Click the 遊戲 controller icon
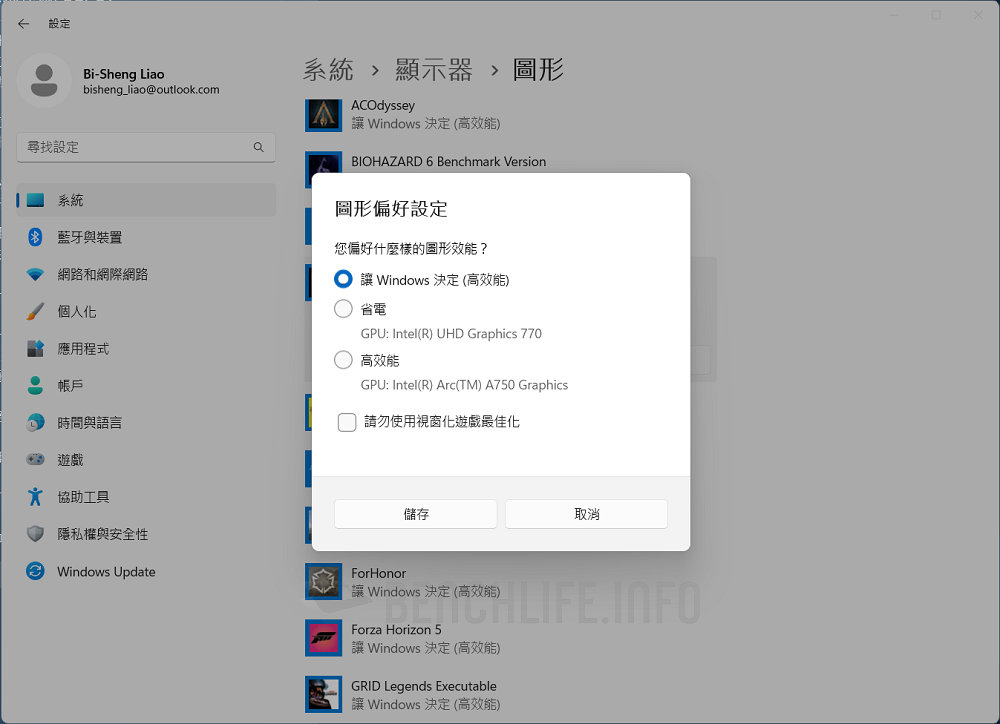This screenshot has height=724, width=1000. tap(36, 460)
